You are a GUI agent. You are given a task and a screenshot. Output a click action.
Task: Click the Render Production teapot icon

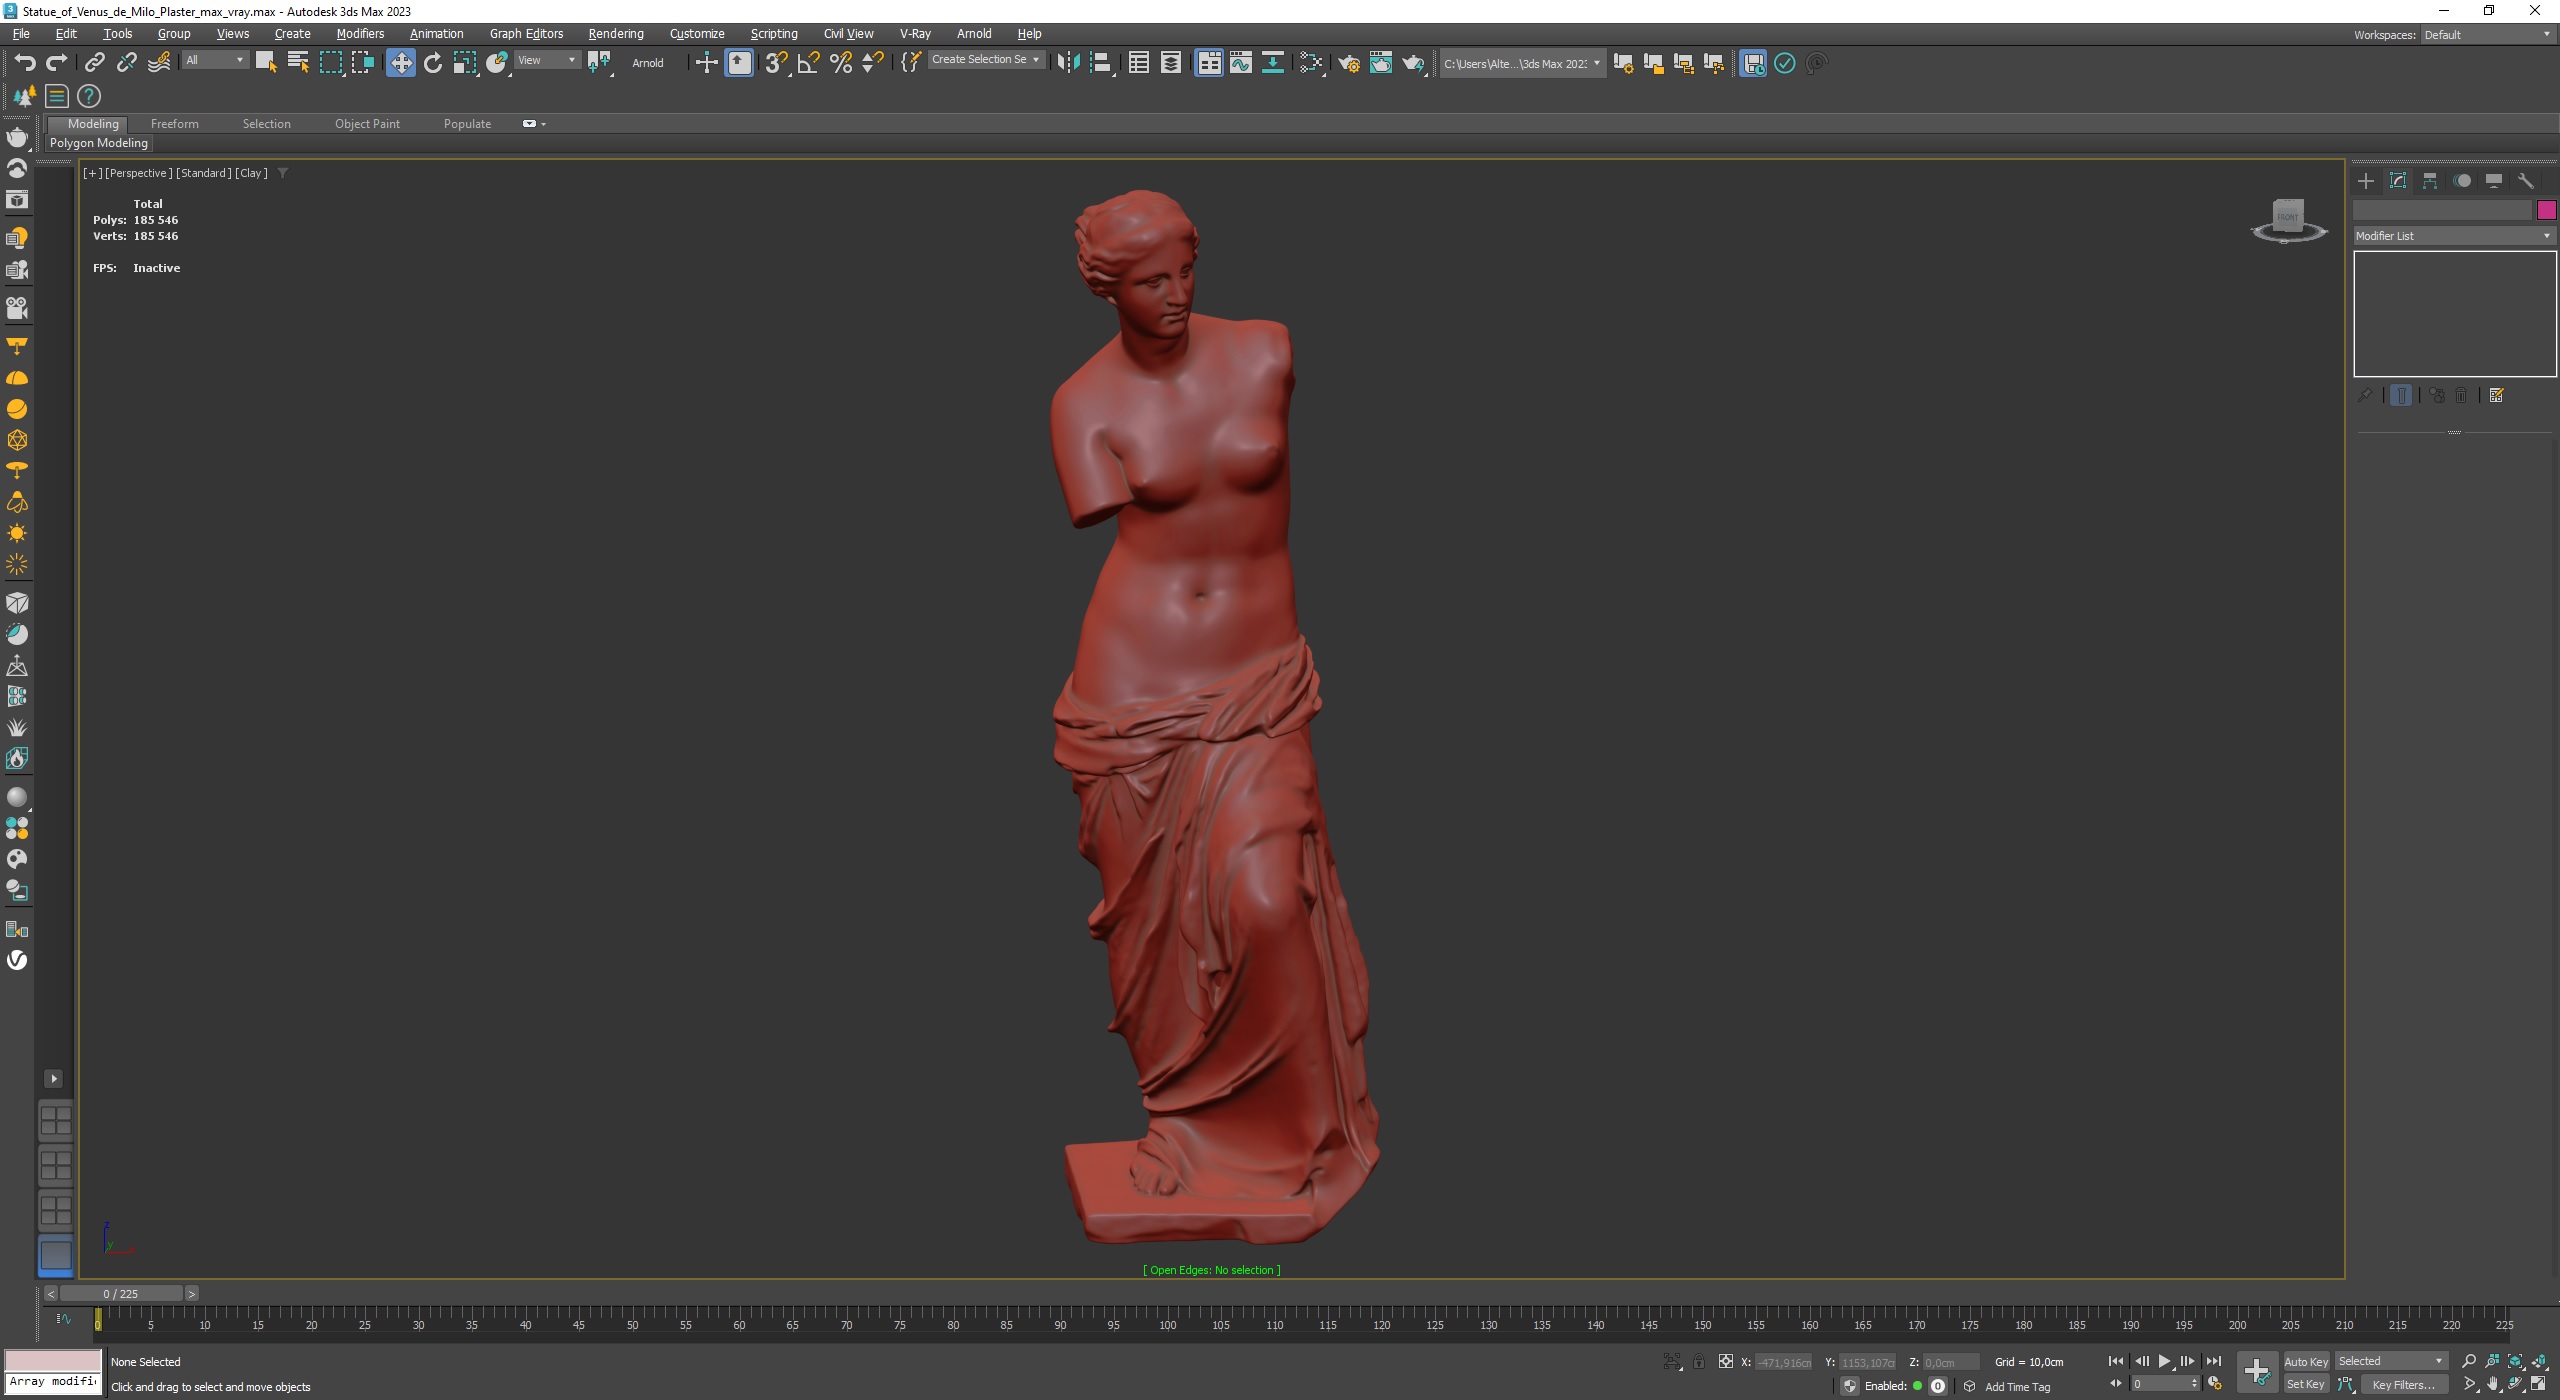click(1413, 63)
